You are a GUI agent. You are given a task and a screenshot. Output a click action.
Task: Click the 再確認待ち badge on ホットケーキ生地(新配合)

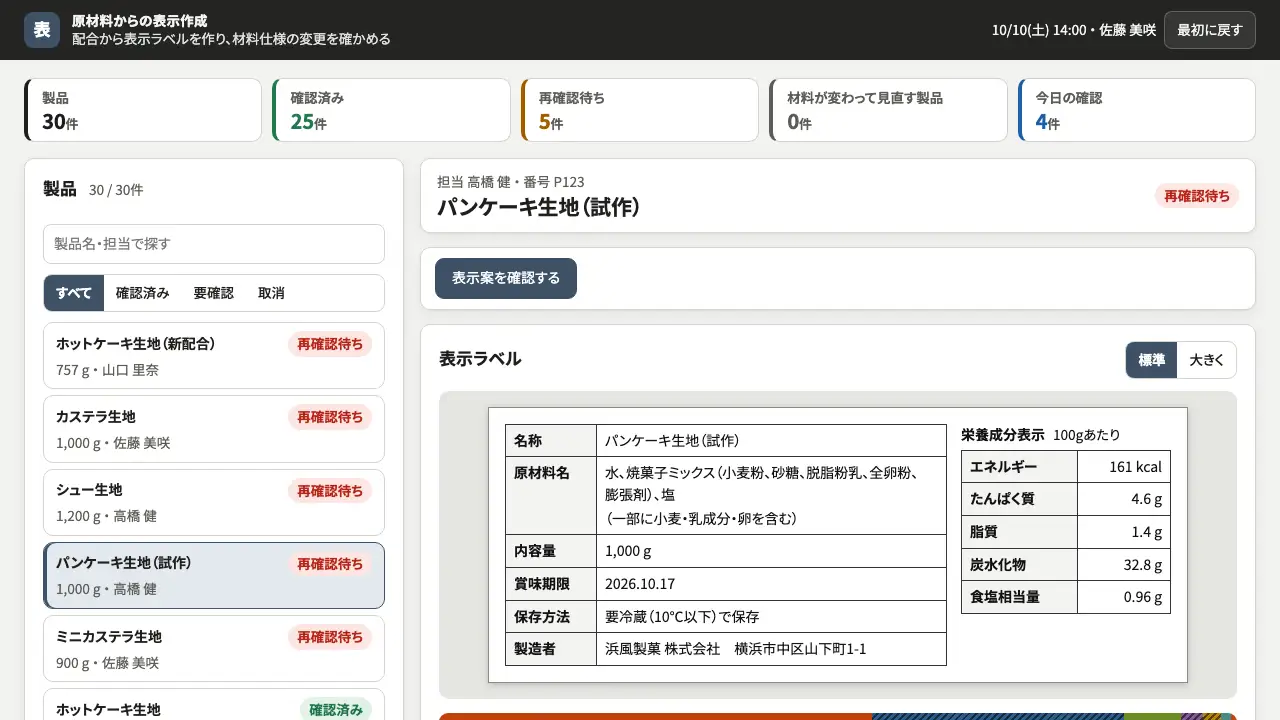[330, 344]
